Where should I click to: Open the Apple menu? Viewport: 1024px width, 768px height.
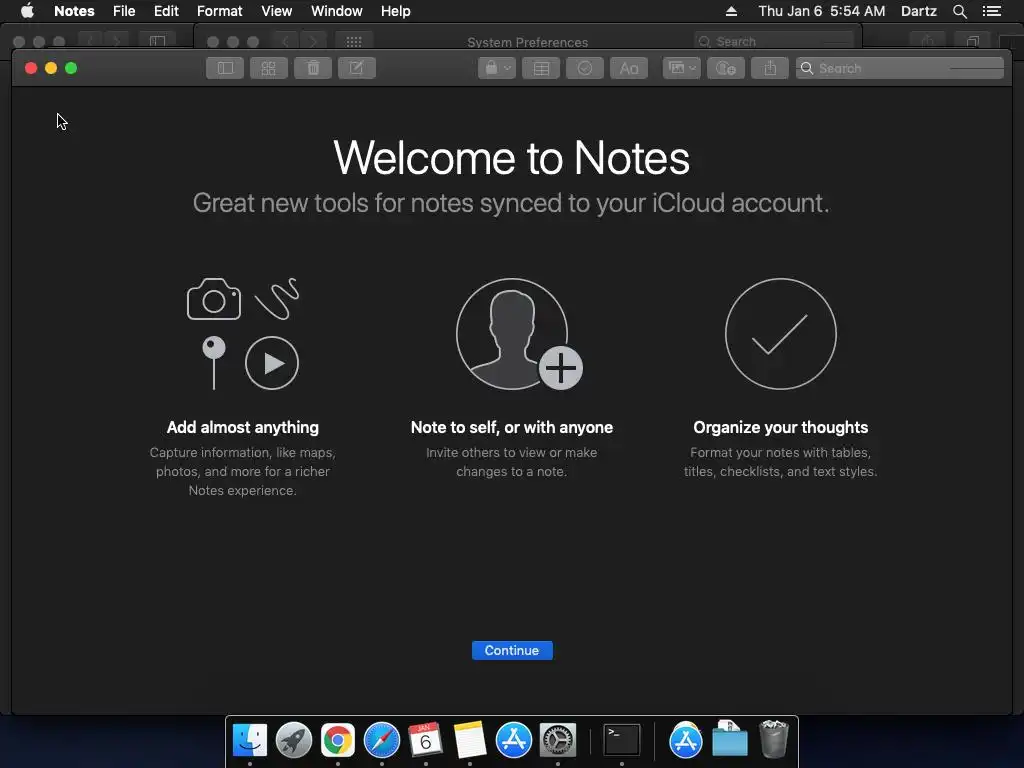(x=27, y=11)
